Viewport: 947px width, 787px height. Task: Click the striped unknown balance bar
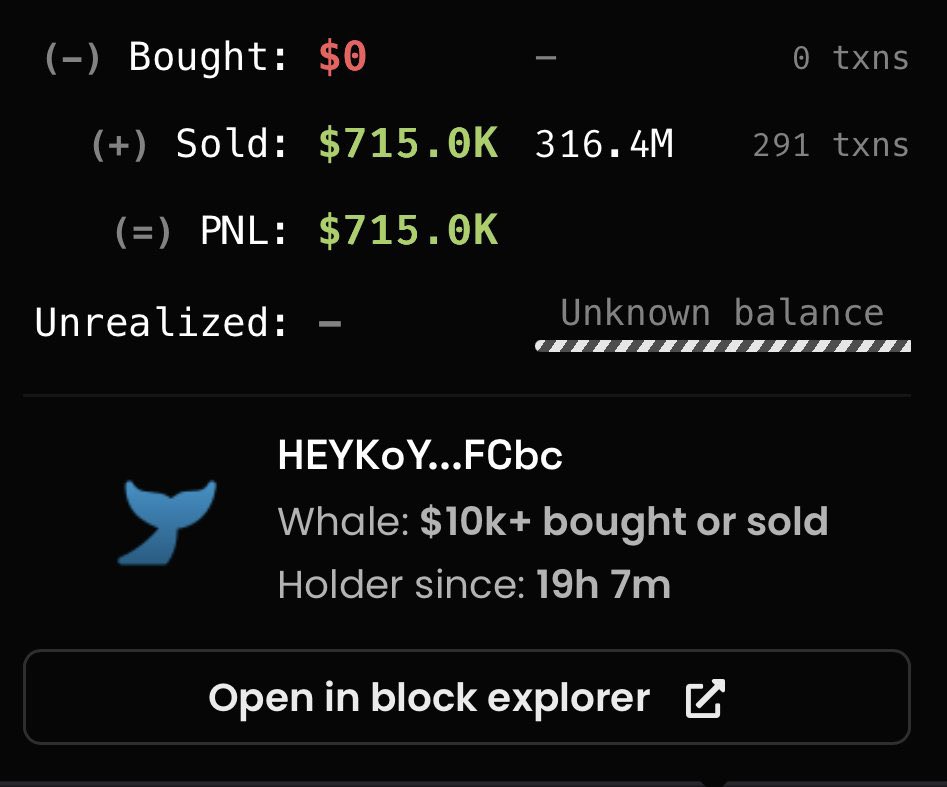(x=723, y=345)
